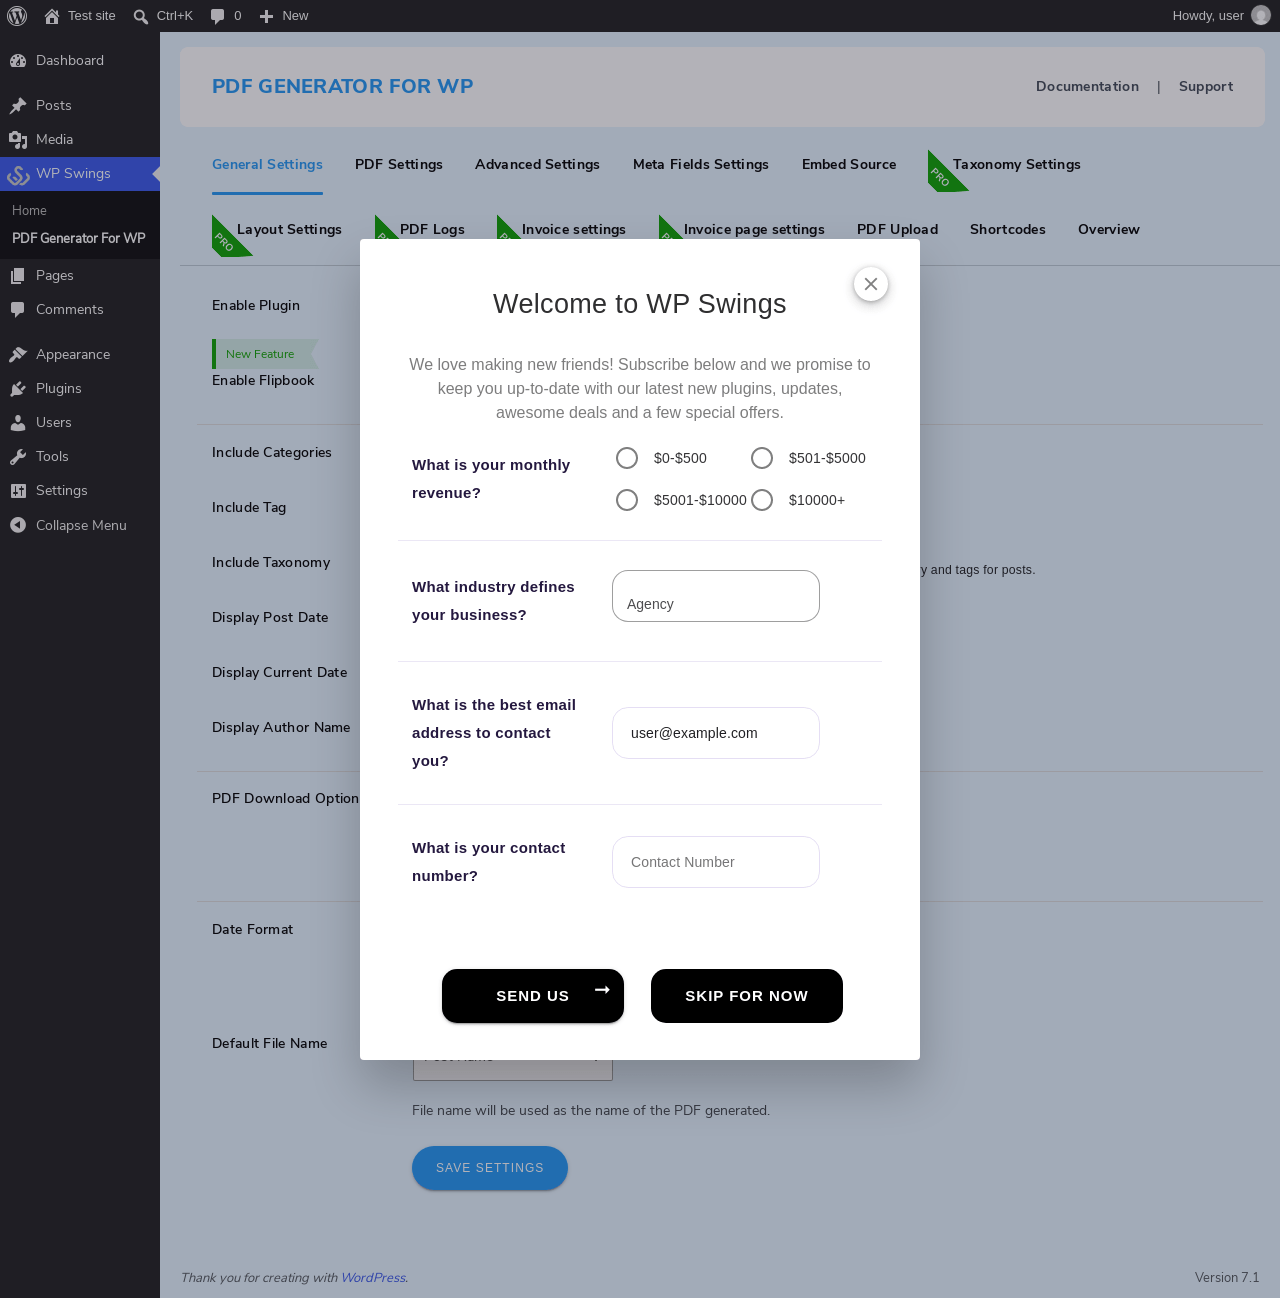Viewport: 1280px width, 1298px height.
Task: Open the Documentation link
Action: (x=1087, y=87)
